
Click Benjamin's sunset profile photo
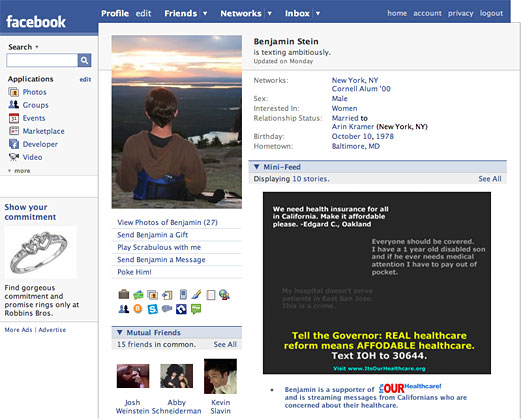pos(177,122)
